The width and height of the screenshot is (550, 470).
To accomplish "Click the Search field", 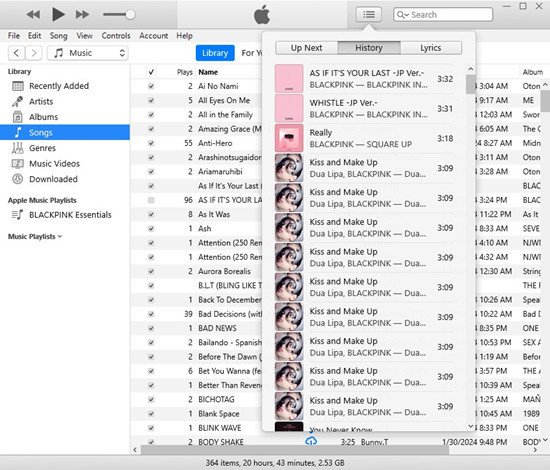I will [443, 15].
